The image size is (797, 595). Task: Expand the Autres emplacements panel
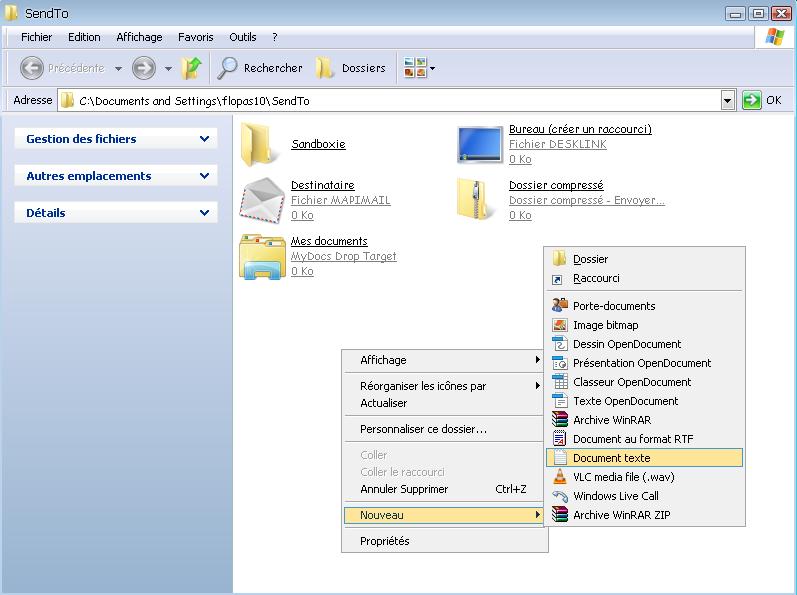[116, 176]
